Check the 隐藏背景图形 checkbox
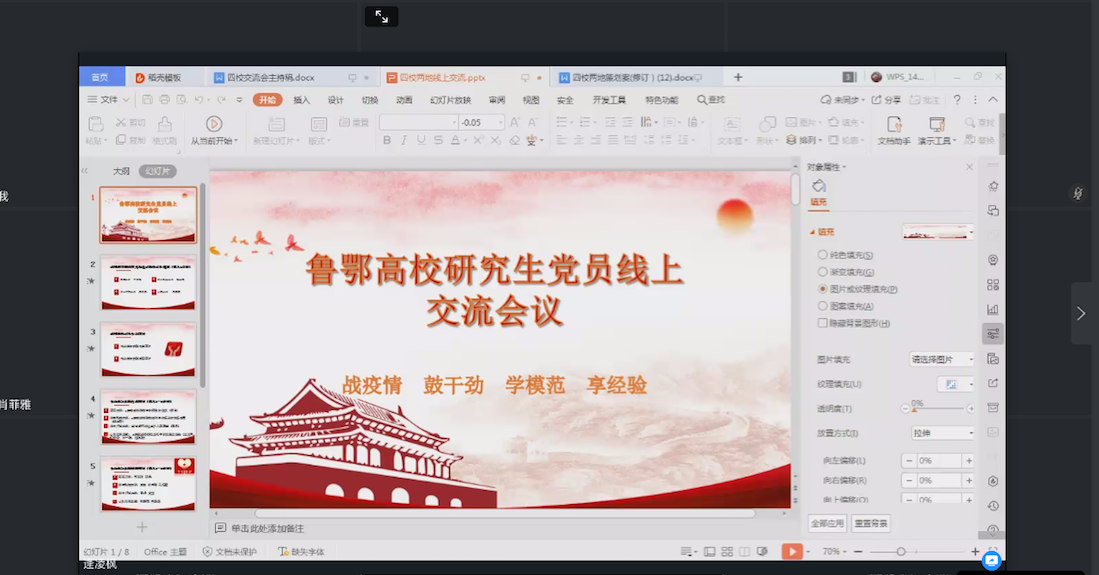The width and height of the screenshot is (1099, 575). click(x=823, y=323)
